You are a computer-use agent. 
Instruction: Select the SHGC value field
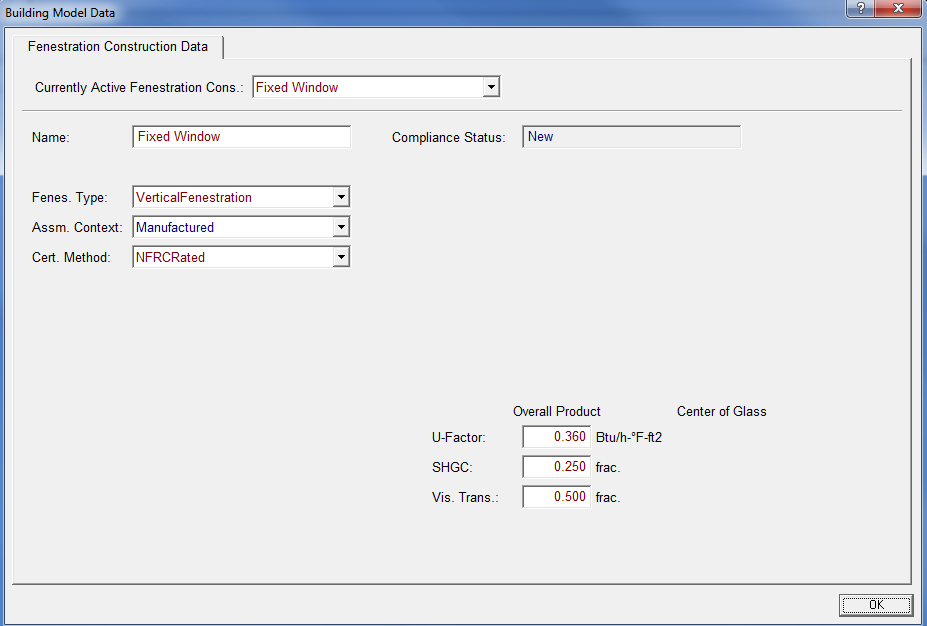click(x=556, y=467)
